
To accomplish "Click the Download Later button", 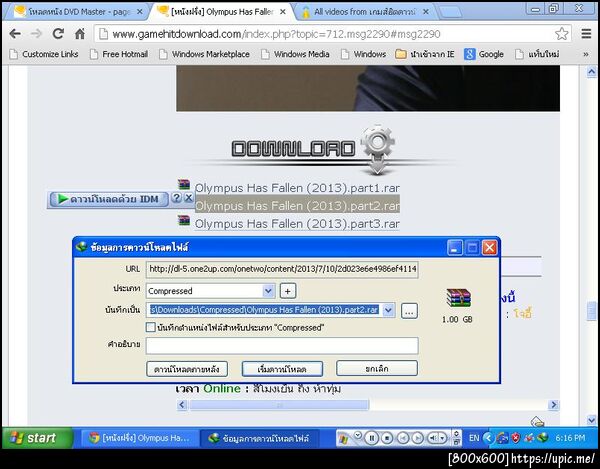I will [x=187, y=369].
